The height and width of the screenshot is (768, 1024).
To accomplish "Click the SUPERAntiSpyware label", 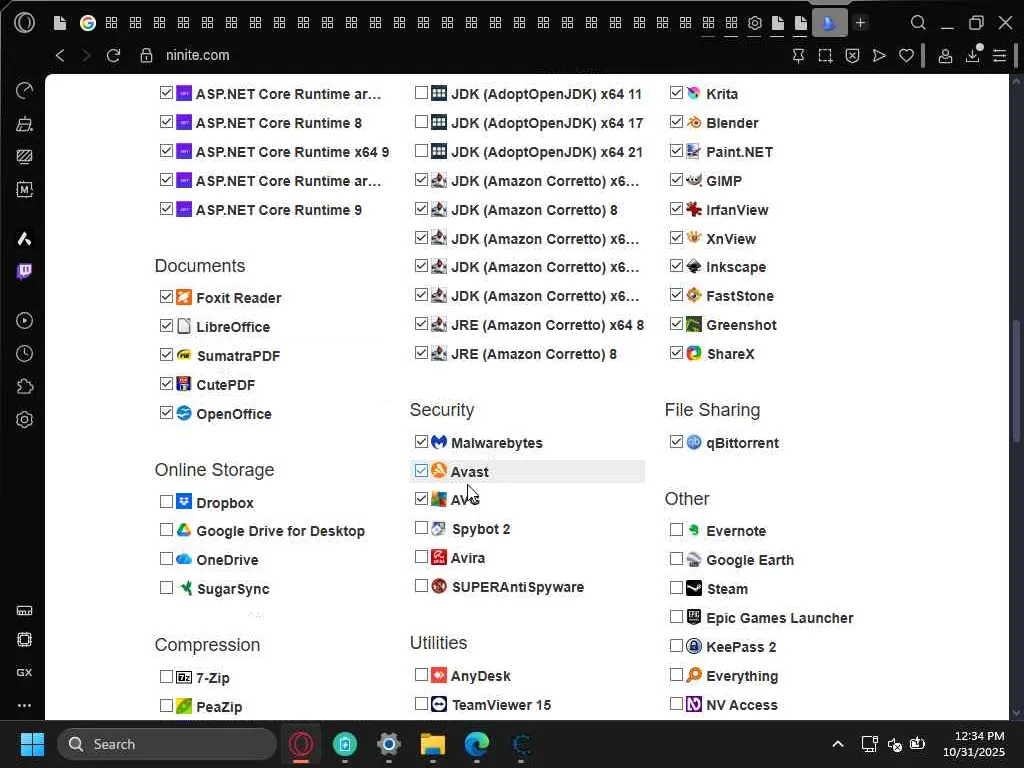I will tap(518, 587).
